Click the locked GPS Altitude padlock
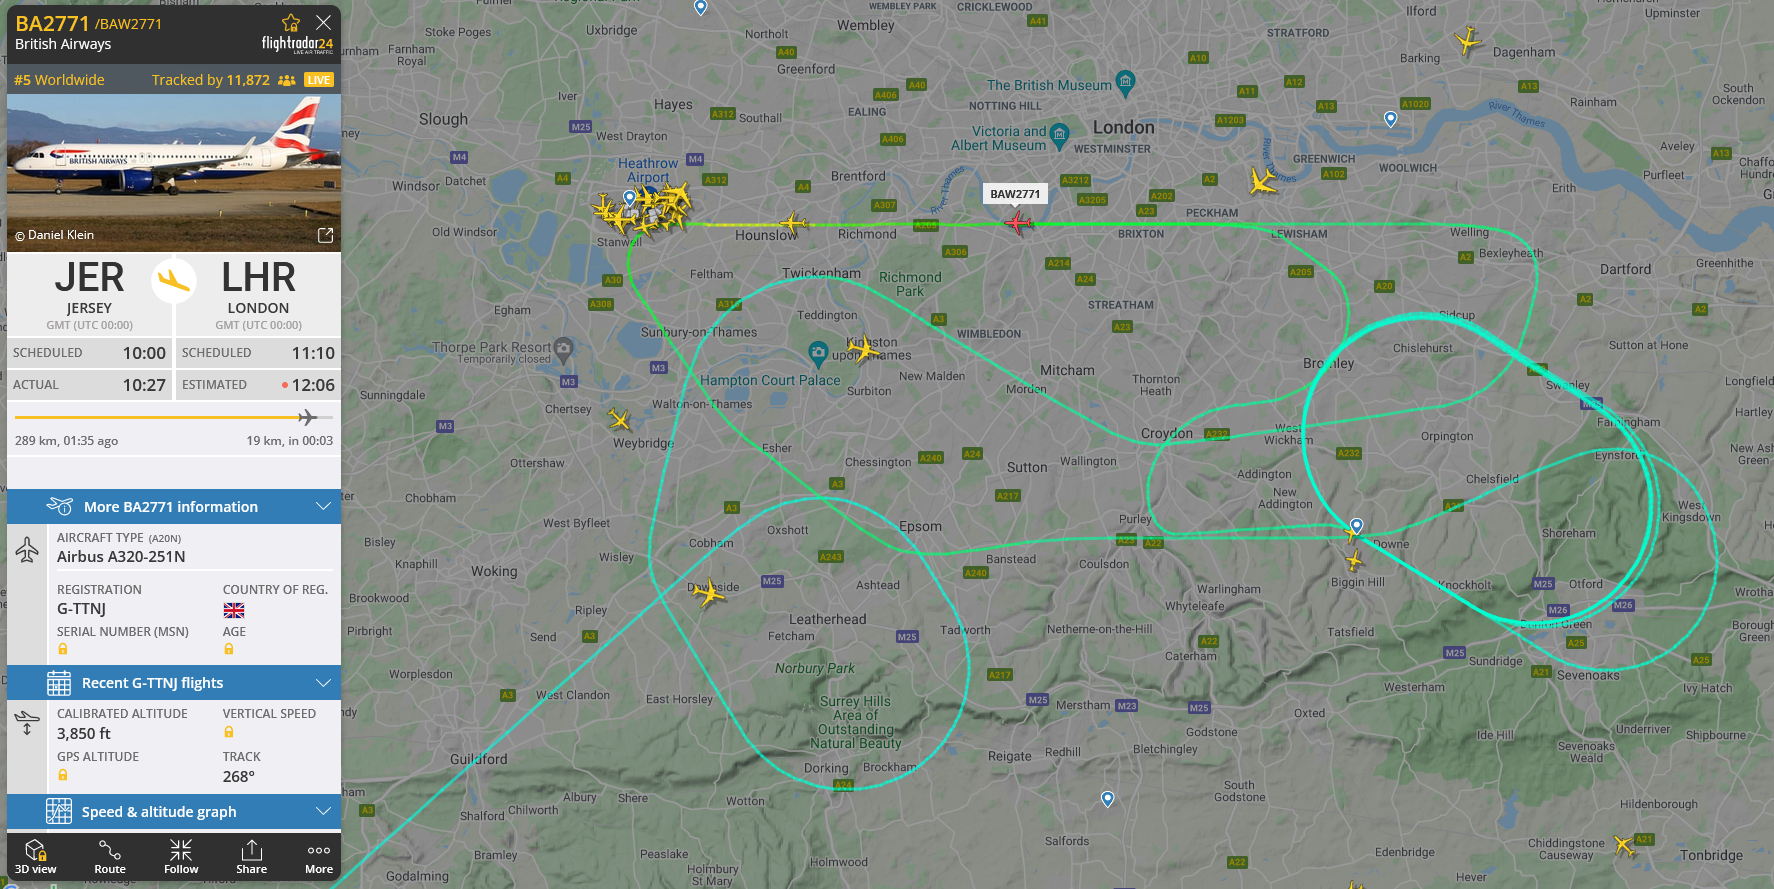Image resolution: width=1774 pixels, height=889 pixels. pos(63,775)
